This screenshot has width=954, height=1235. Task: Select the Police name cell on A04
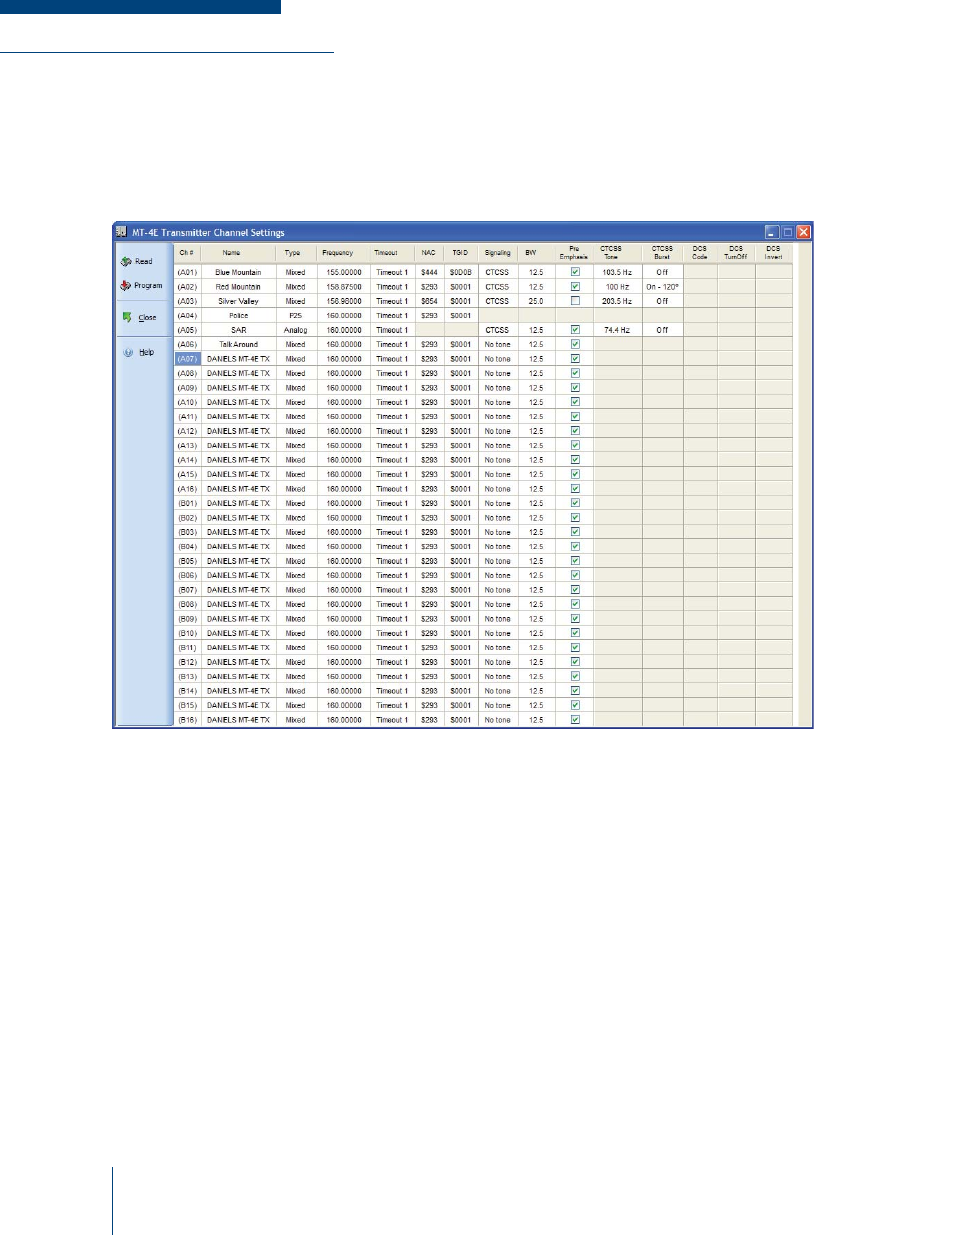pos(238,315)
